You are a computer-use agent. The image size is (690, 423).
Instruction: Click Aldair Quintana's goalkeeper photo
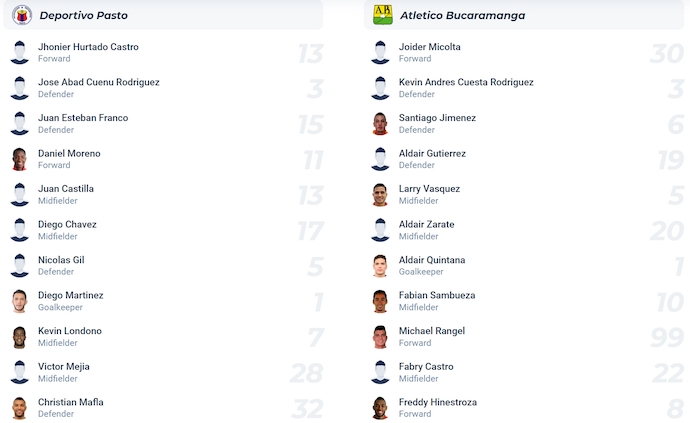click(380, 266)
